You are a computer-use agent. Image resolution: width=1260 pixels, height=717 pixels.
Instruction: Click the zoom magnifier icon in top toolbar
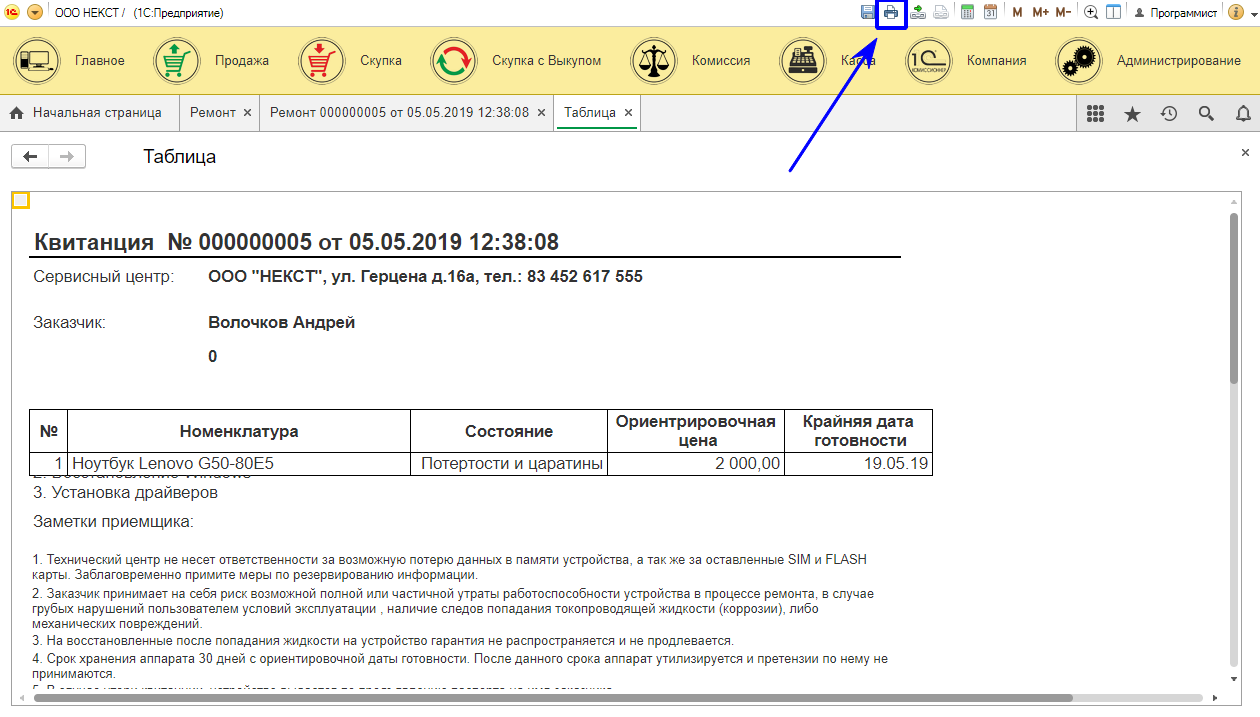click(x=1091, y=13)
